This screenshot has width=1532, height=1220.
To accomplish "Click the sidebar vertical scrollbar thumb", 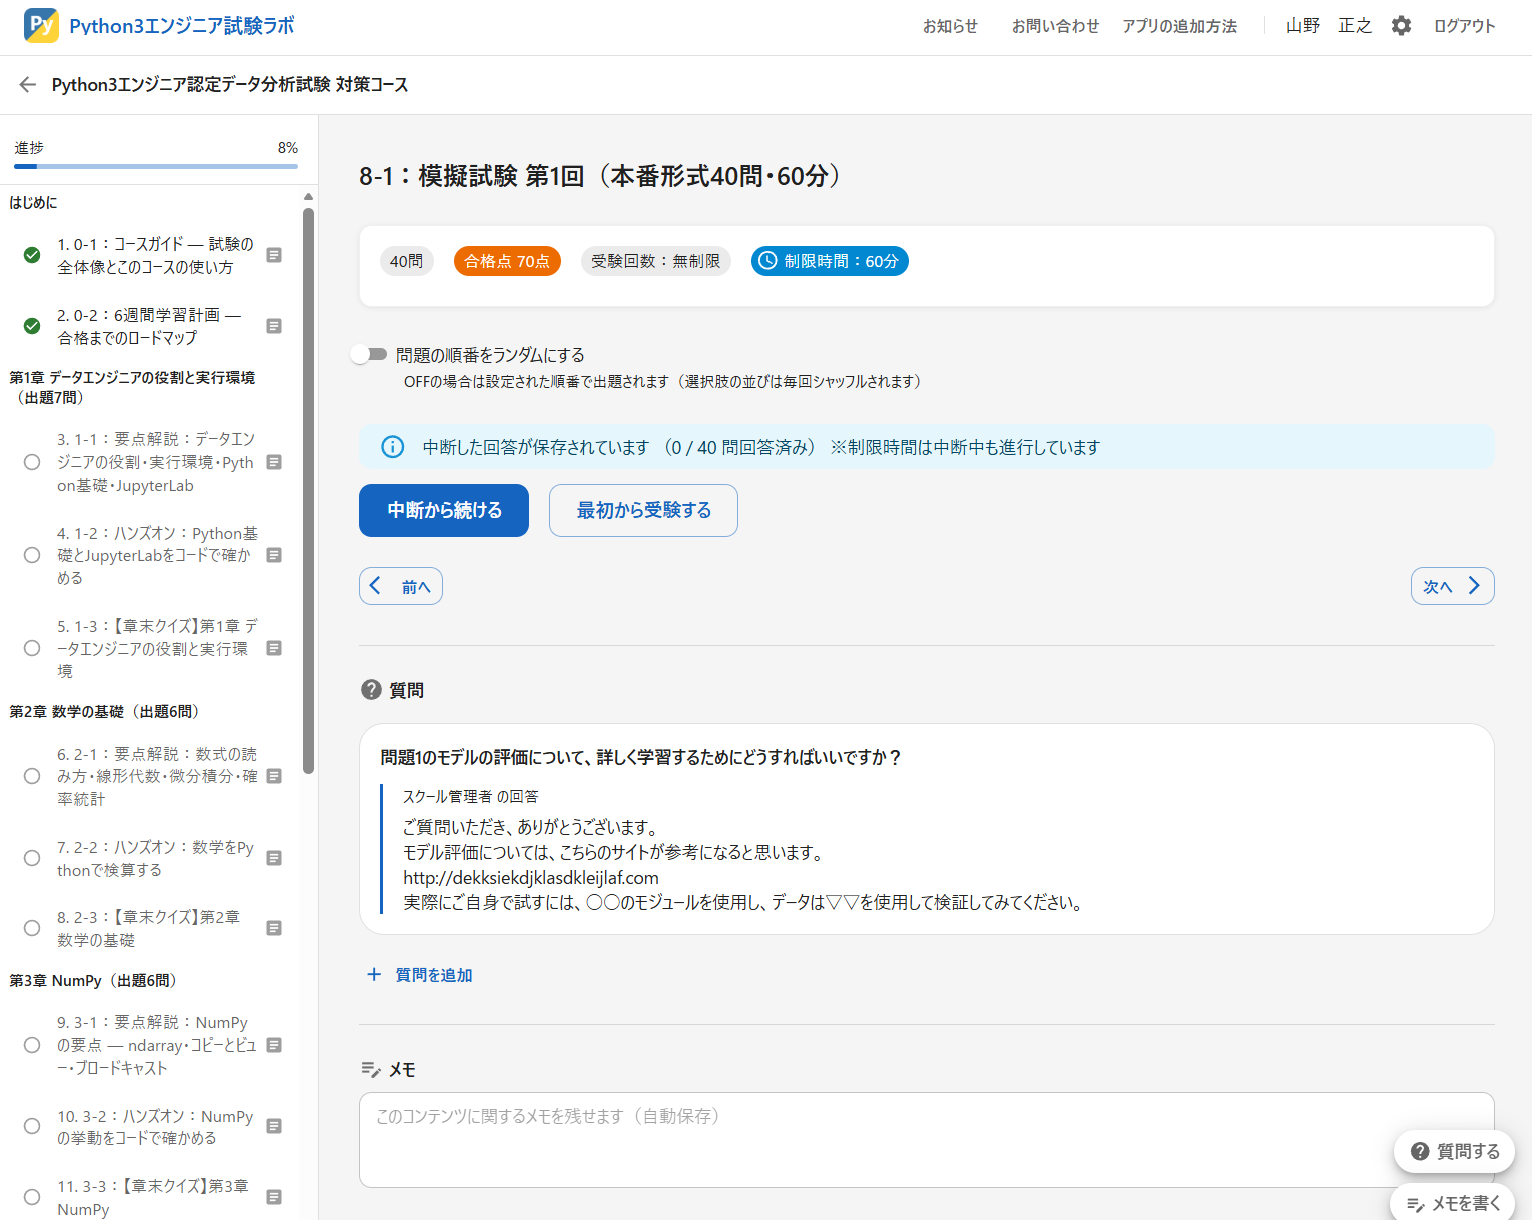I will click(x=309, y=490).
